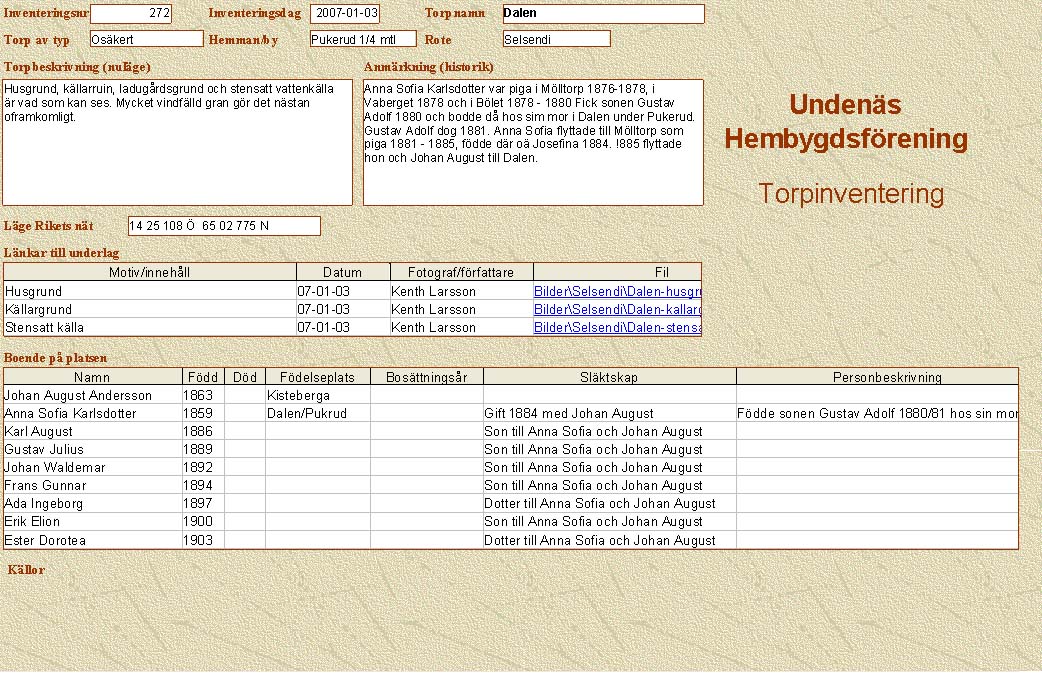Select the Johan August Andersson name cell
This screenshot has height=673, width=1042.
[92, 395]
